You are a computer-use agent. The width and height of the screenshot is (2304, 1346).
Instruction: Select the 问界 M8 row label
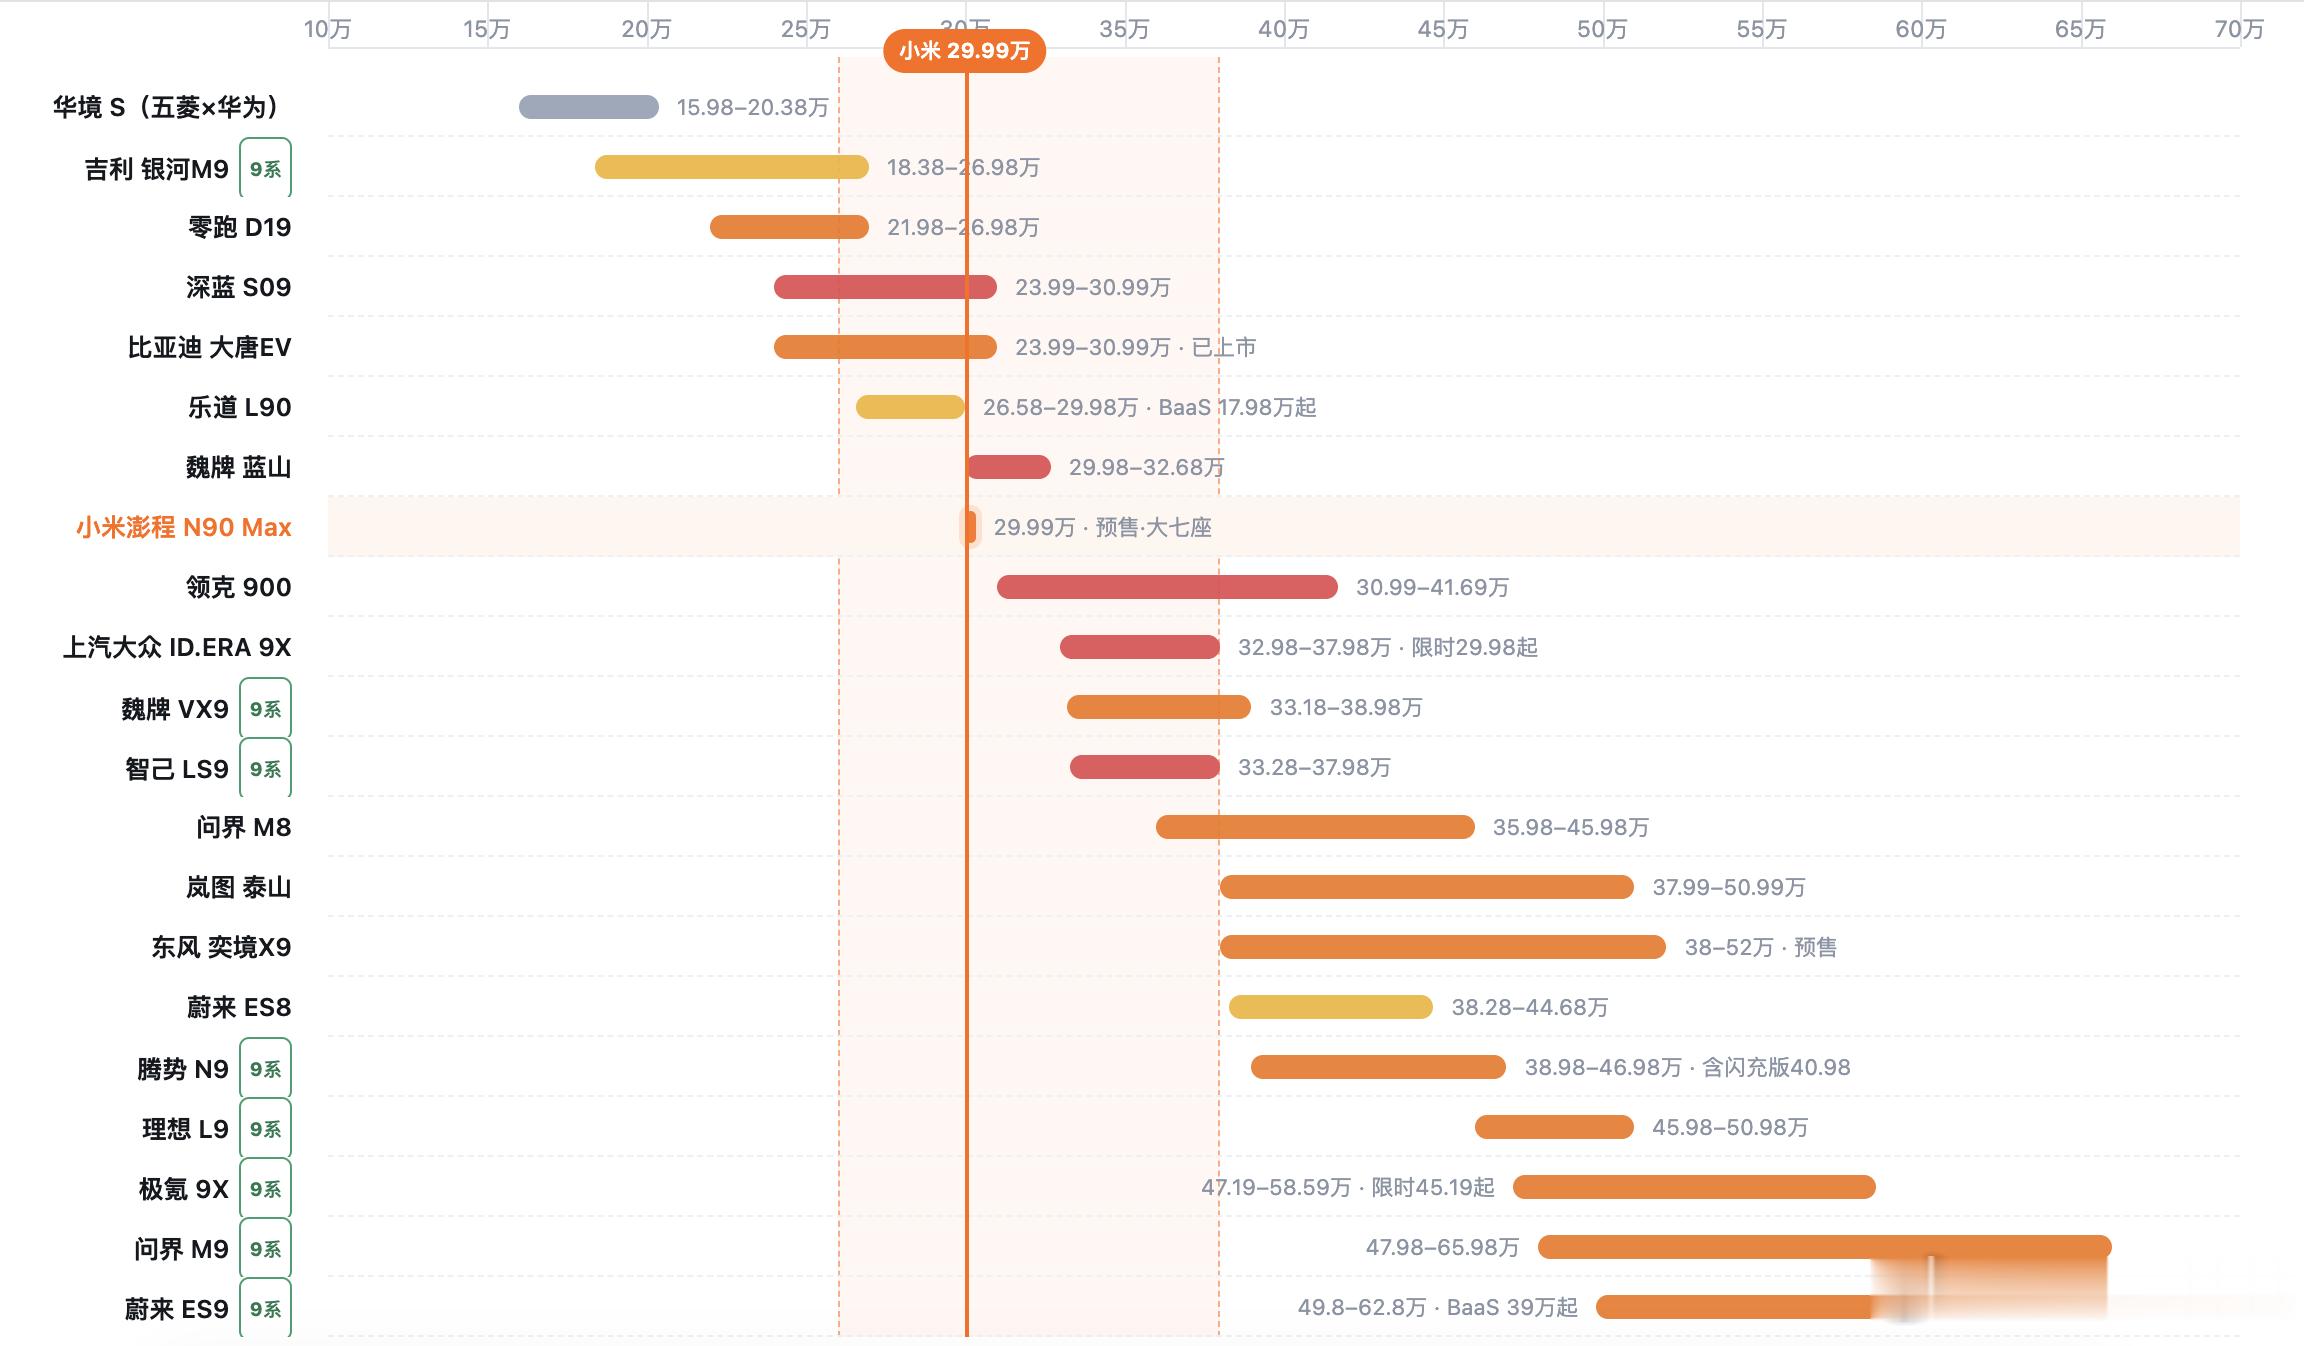(244, 827)
